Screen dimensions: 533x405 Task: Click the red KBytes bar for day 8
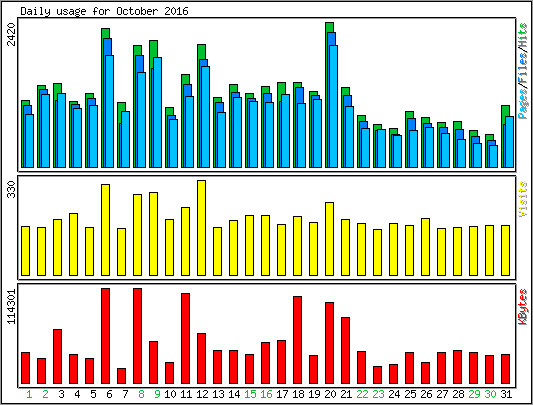138,336
